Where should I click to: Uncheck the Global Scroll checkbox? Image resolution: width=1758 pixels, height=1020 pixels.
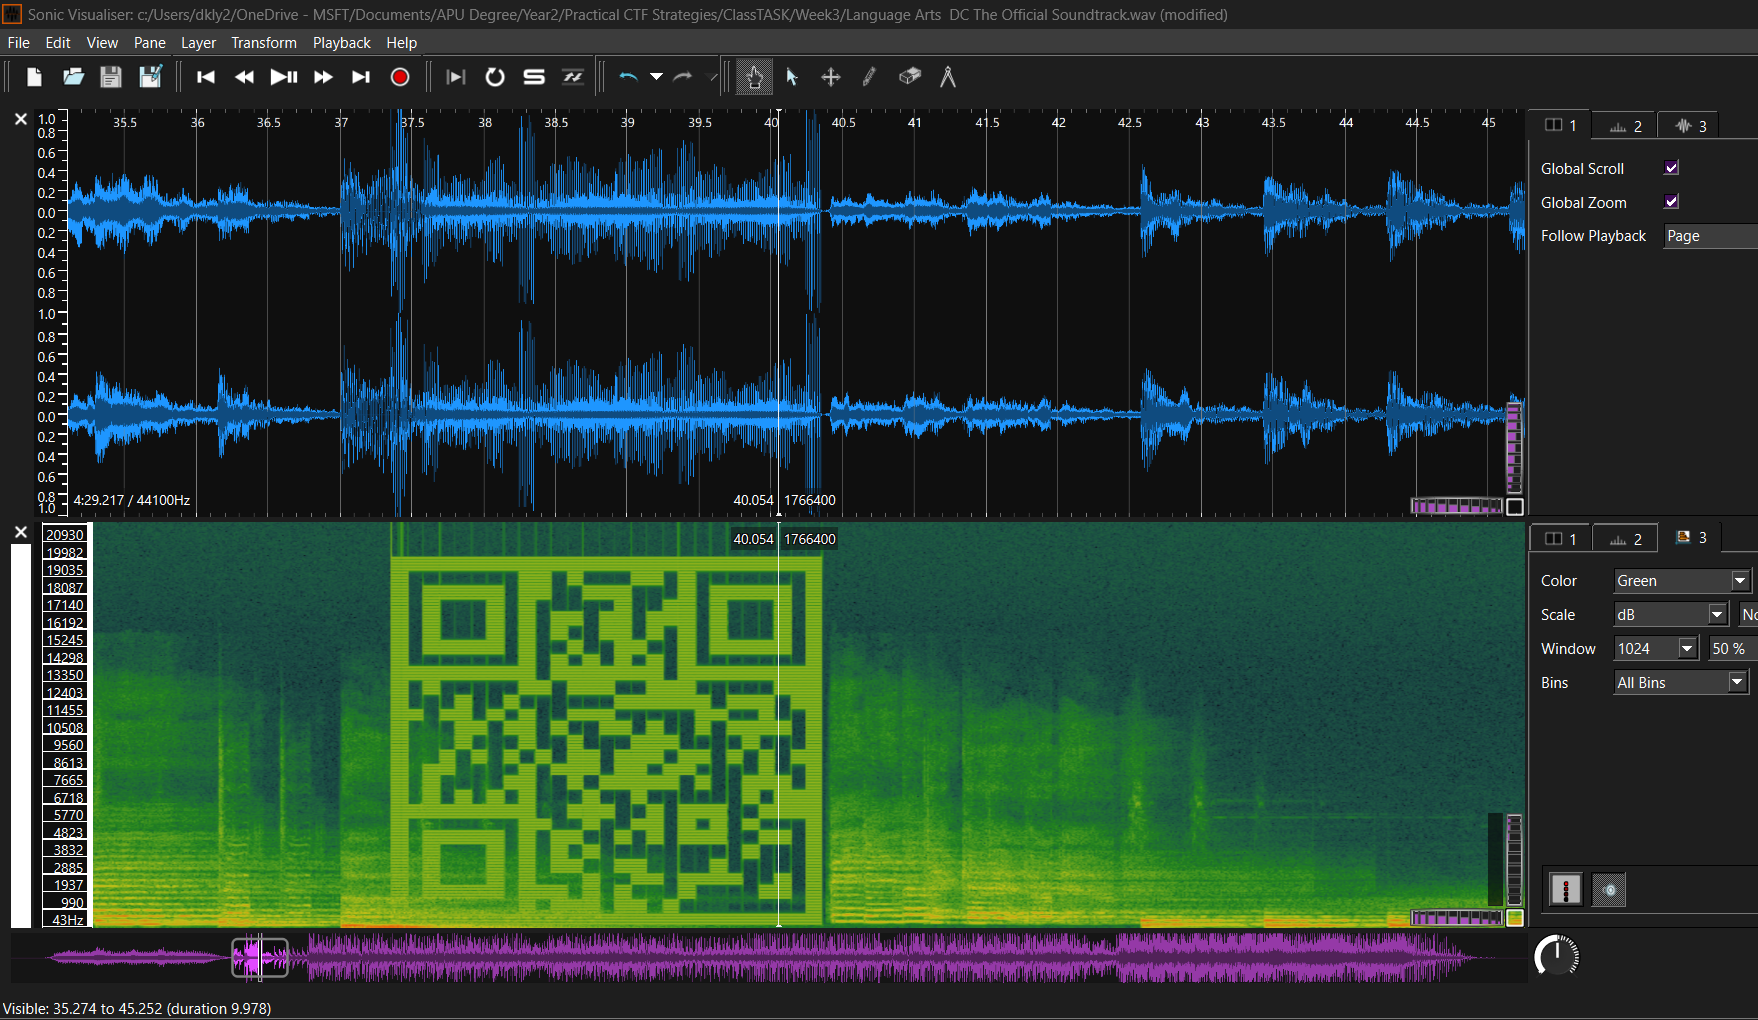coord(1670,167)
